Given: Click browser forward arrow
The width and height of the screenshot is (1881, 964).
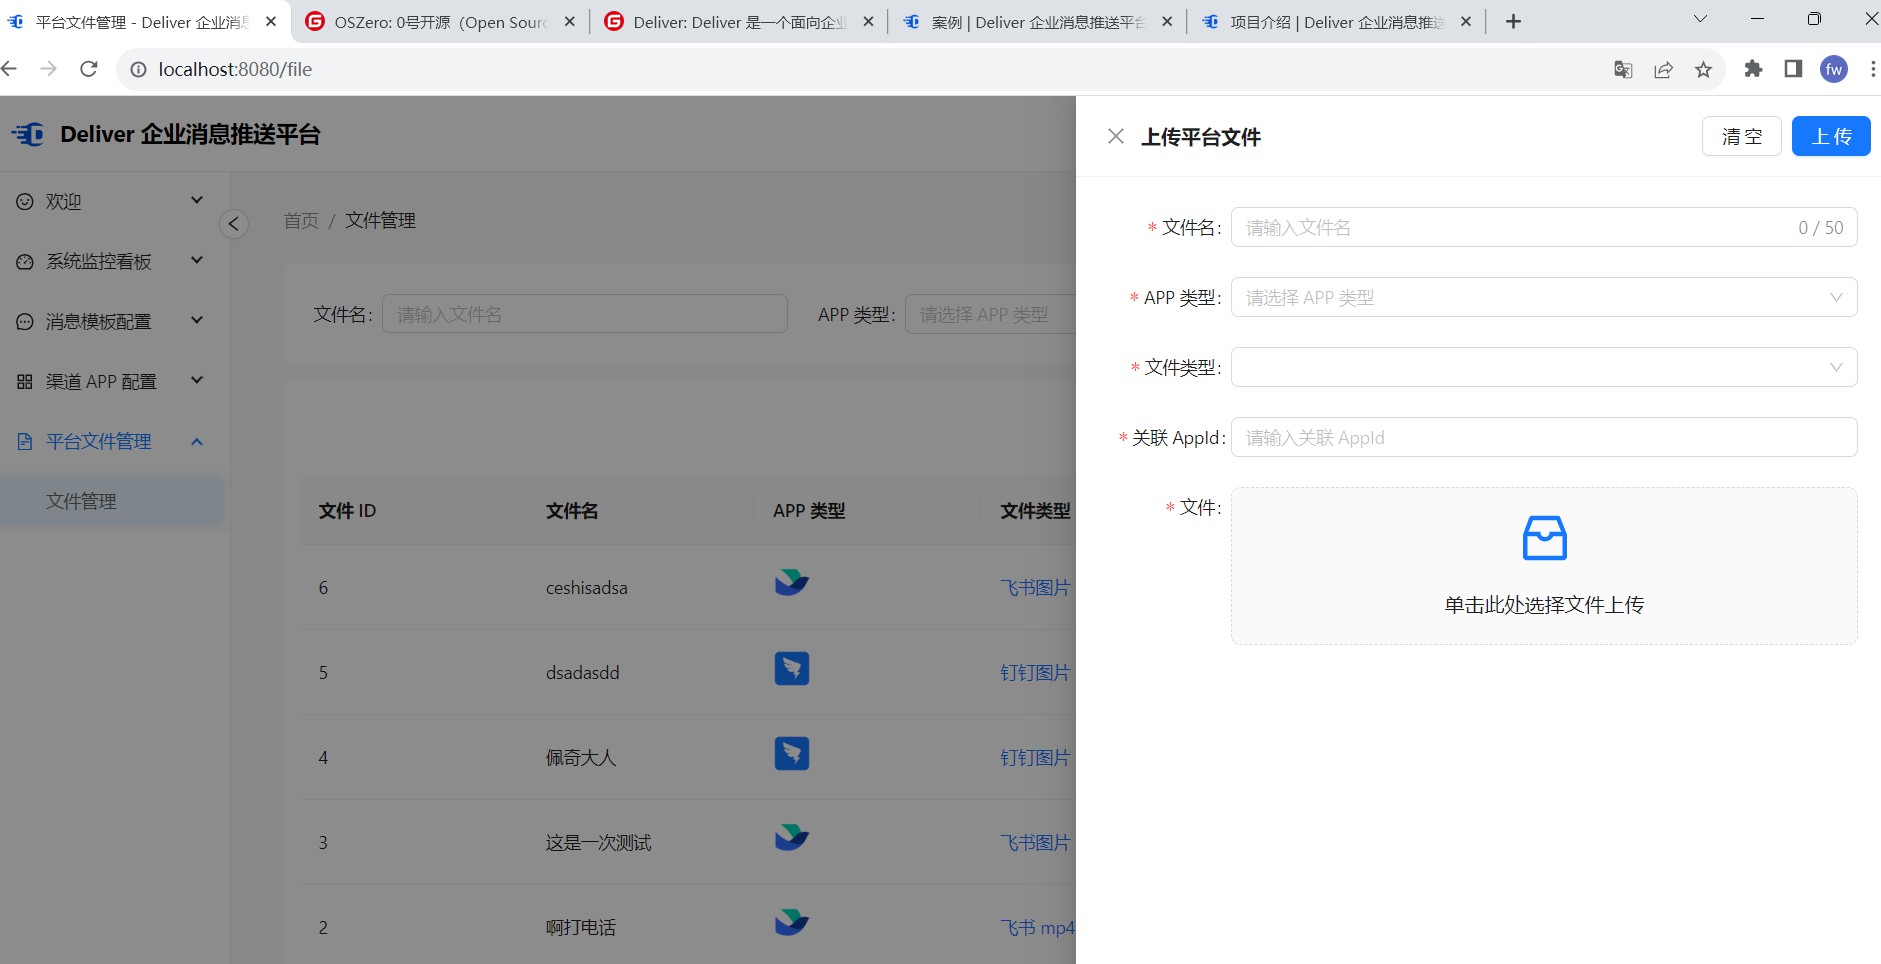Looking at the screenshot, I should point(48,68).
